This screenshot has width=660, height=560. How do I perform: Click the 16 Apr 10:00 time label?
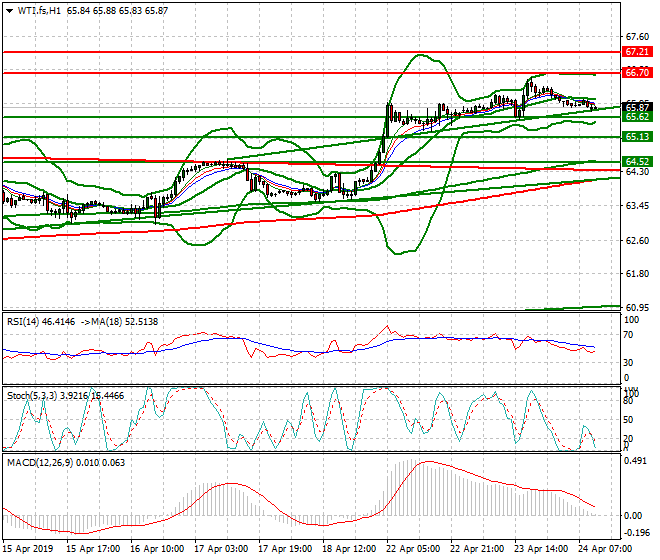pos(157,549)
